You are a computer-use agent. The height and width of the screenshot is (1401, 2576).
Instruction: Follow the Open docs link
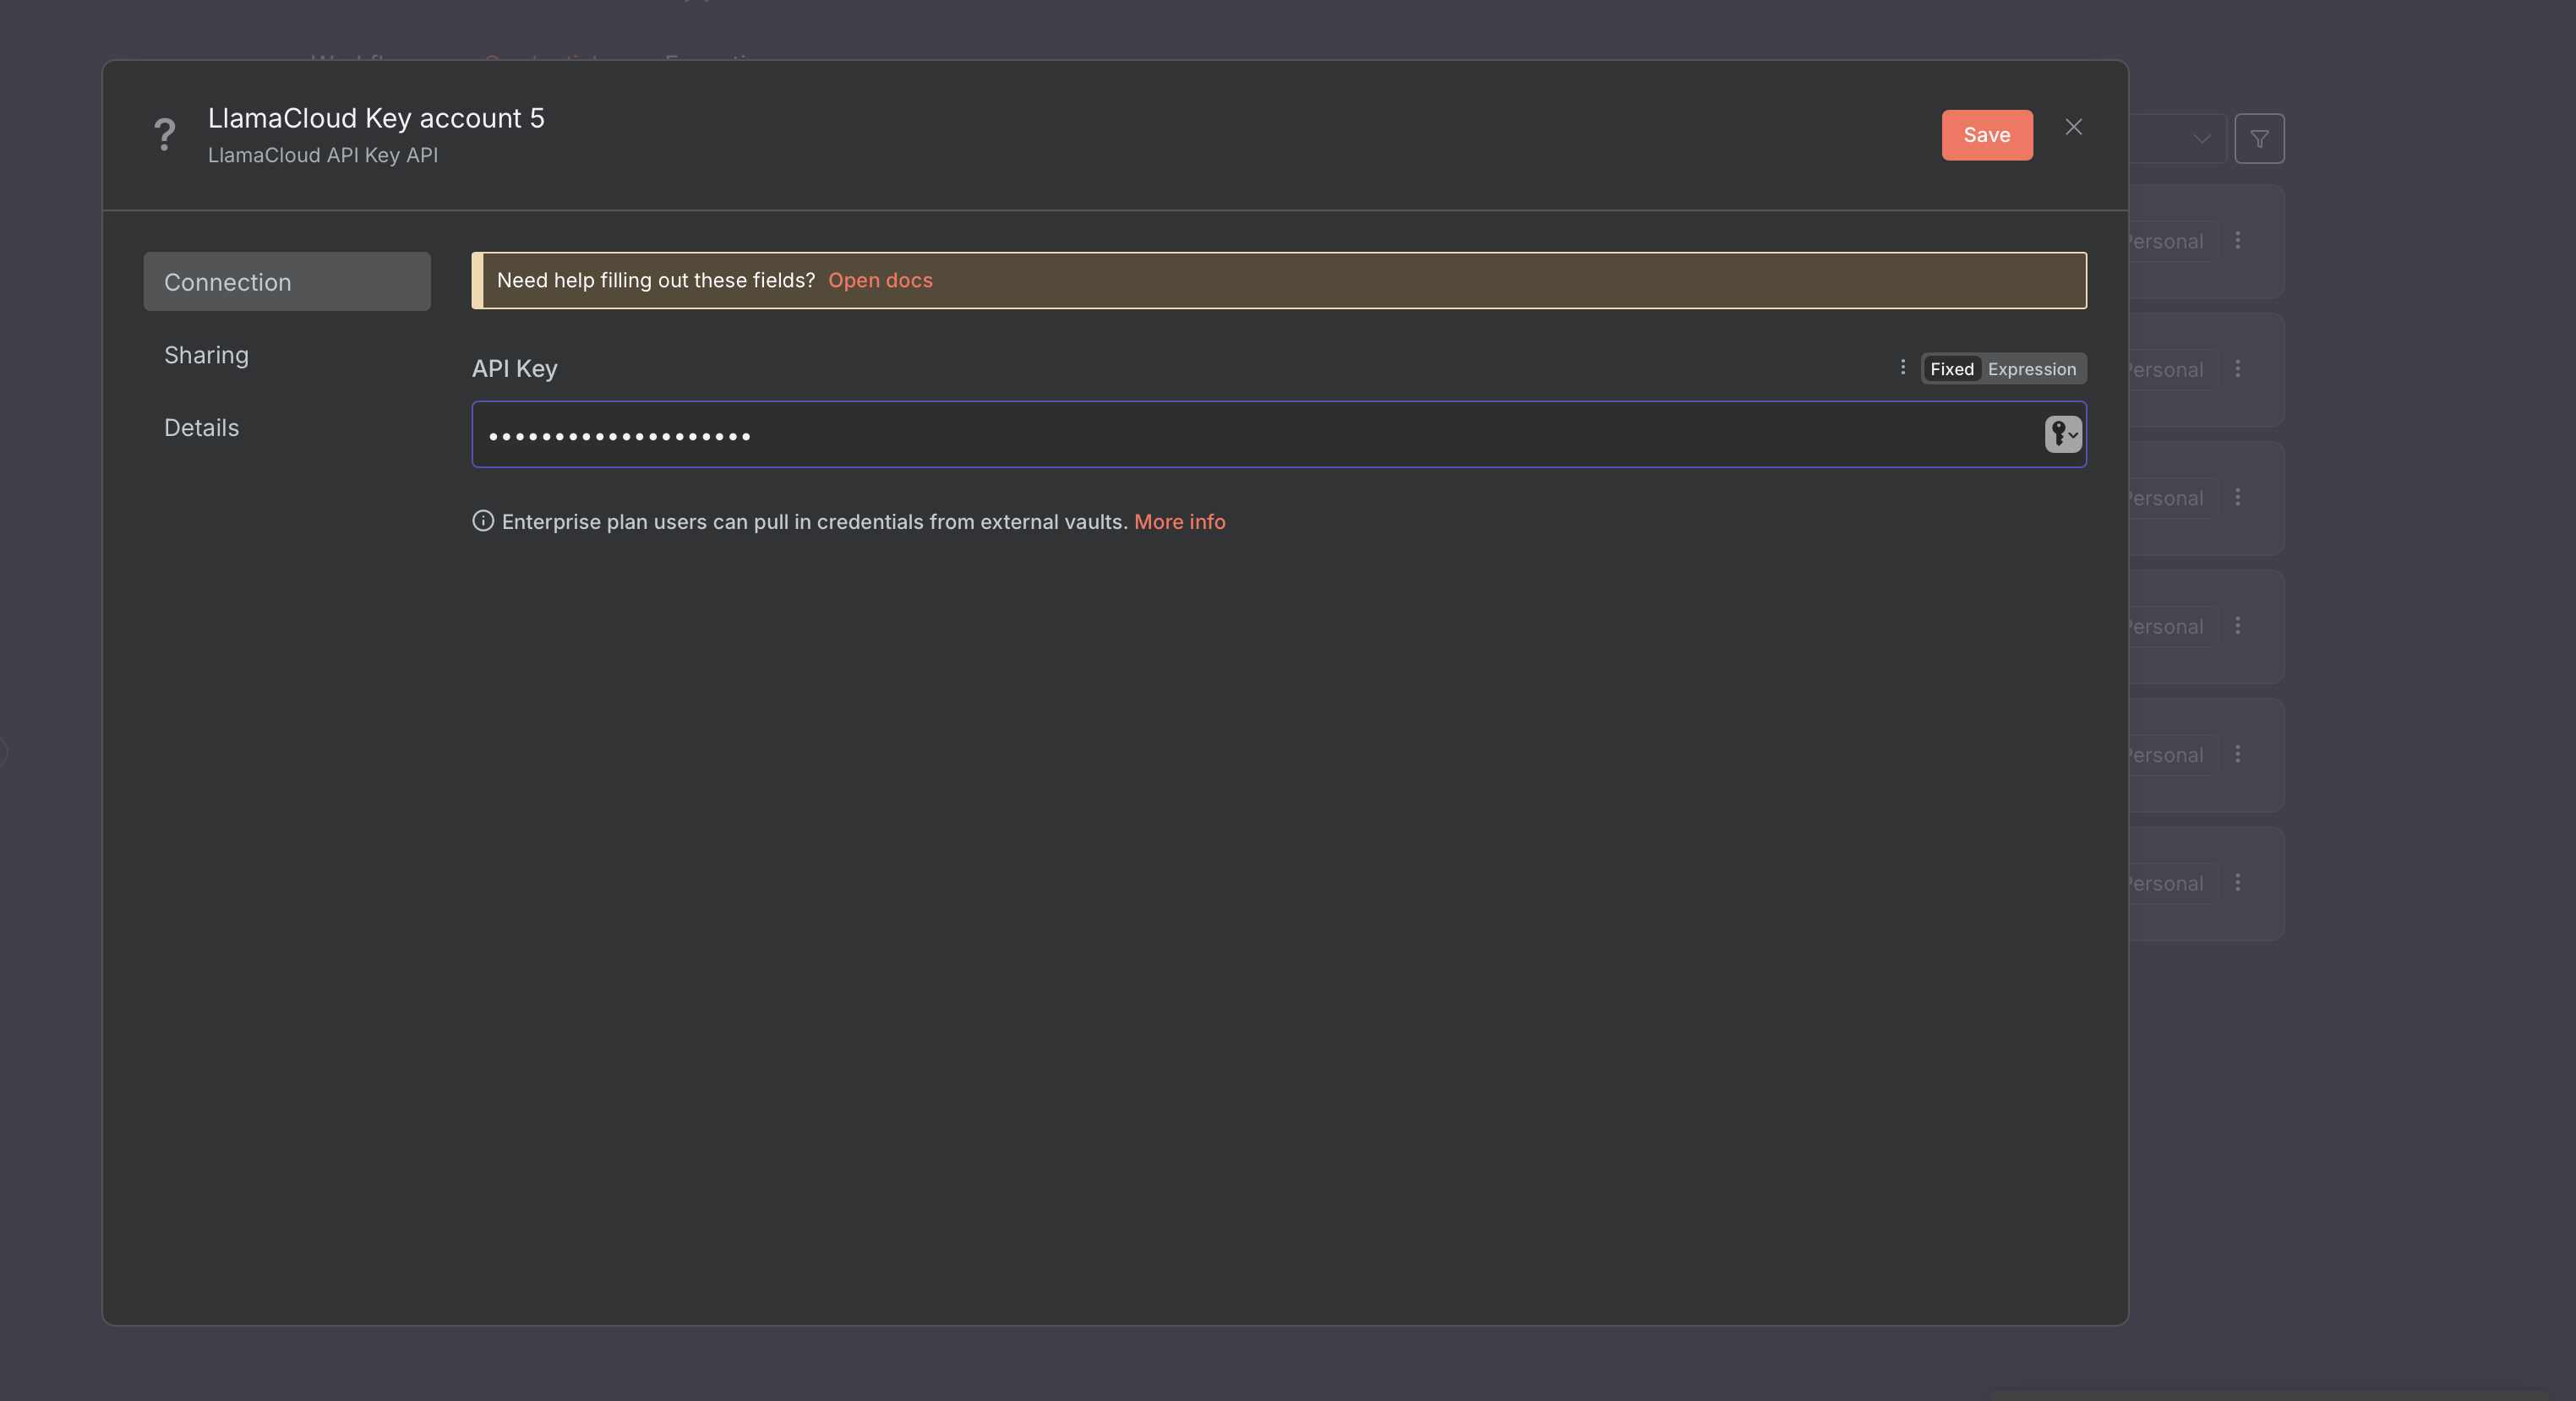(879, 281)
